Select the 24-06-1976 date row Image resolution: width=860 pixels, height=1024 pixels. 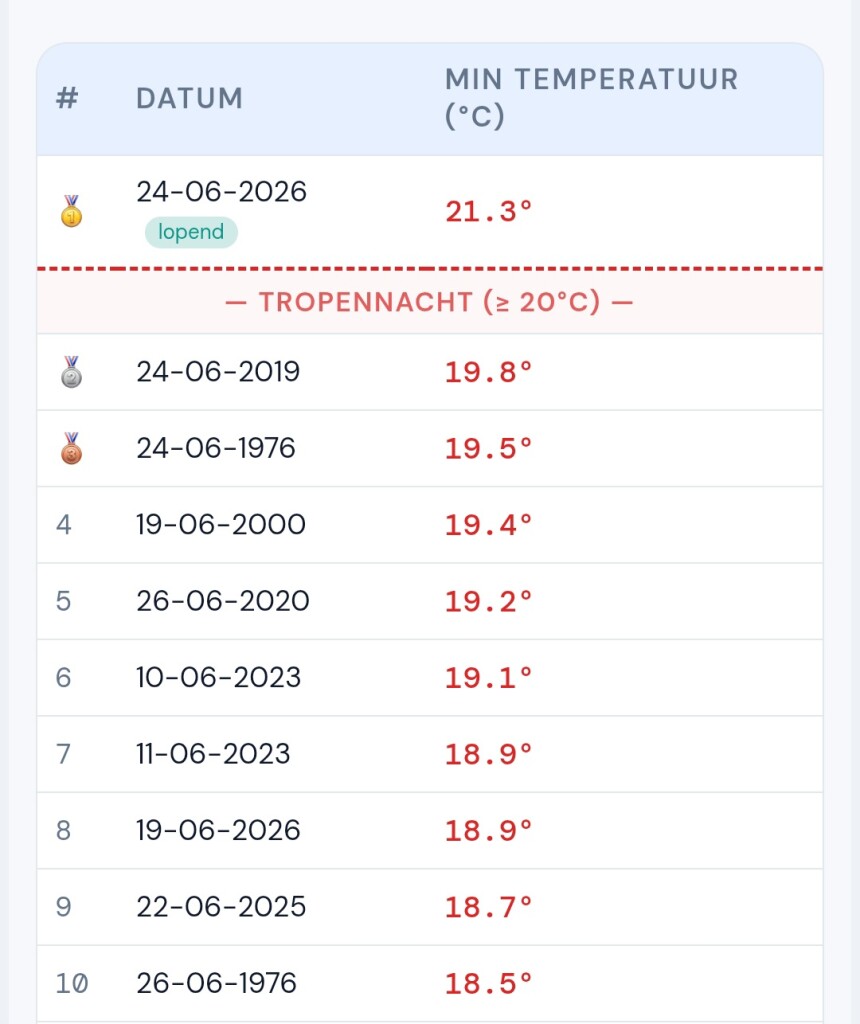click(x=430, y=448)
